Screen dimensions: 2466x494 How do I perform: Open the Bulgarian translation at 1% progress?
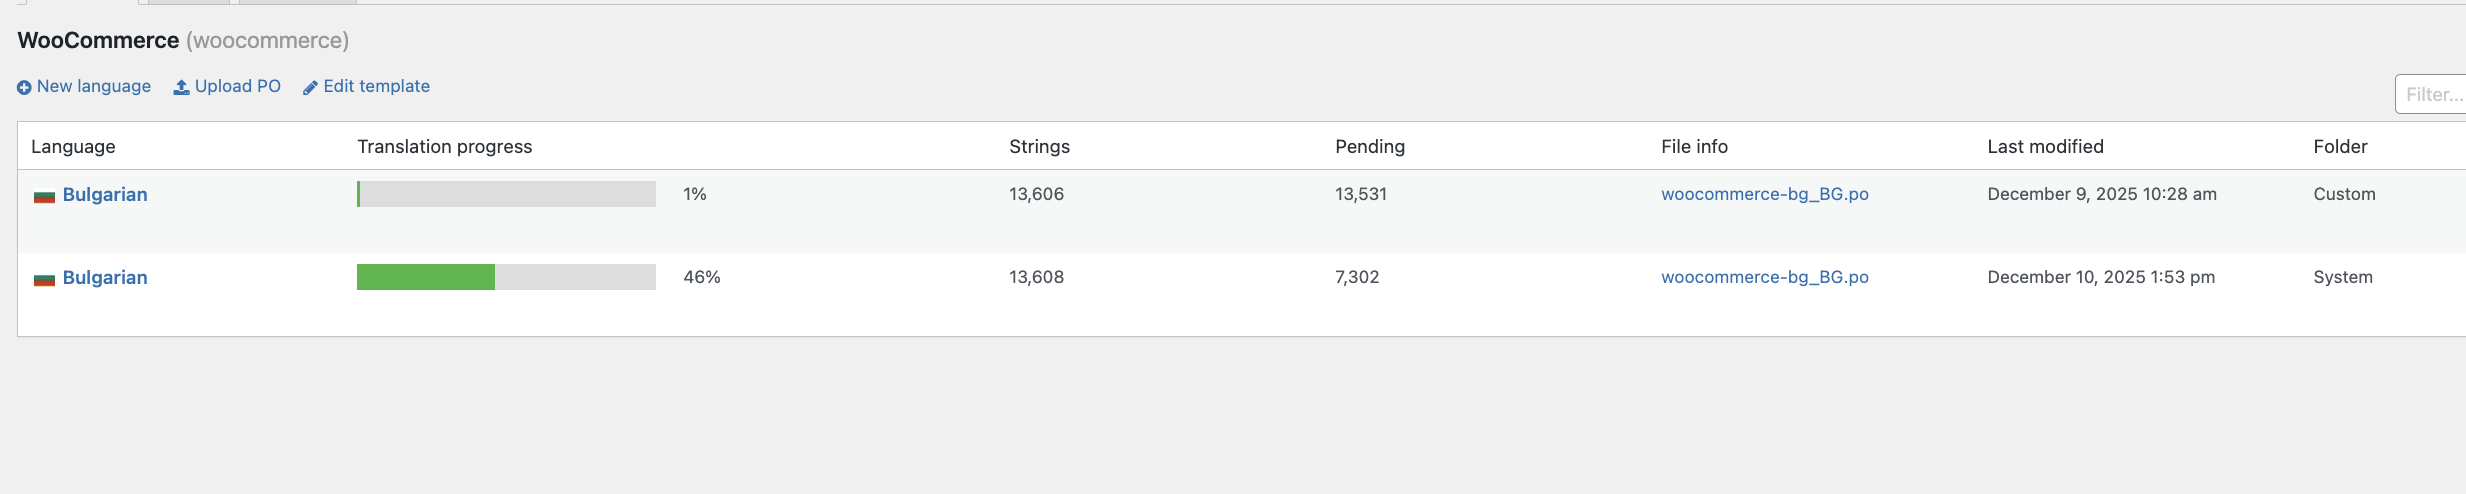pos(105,195)
